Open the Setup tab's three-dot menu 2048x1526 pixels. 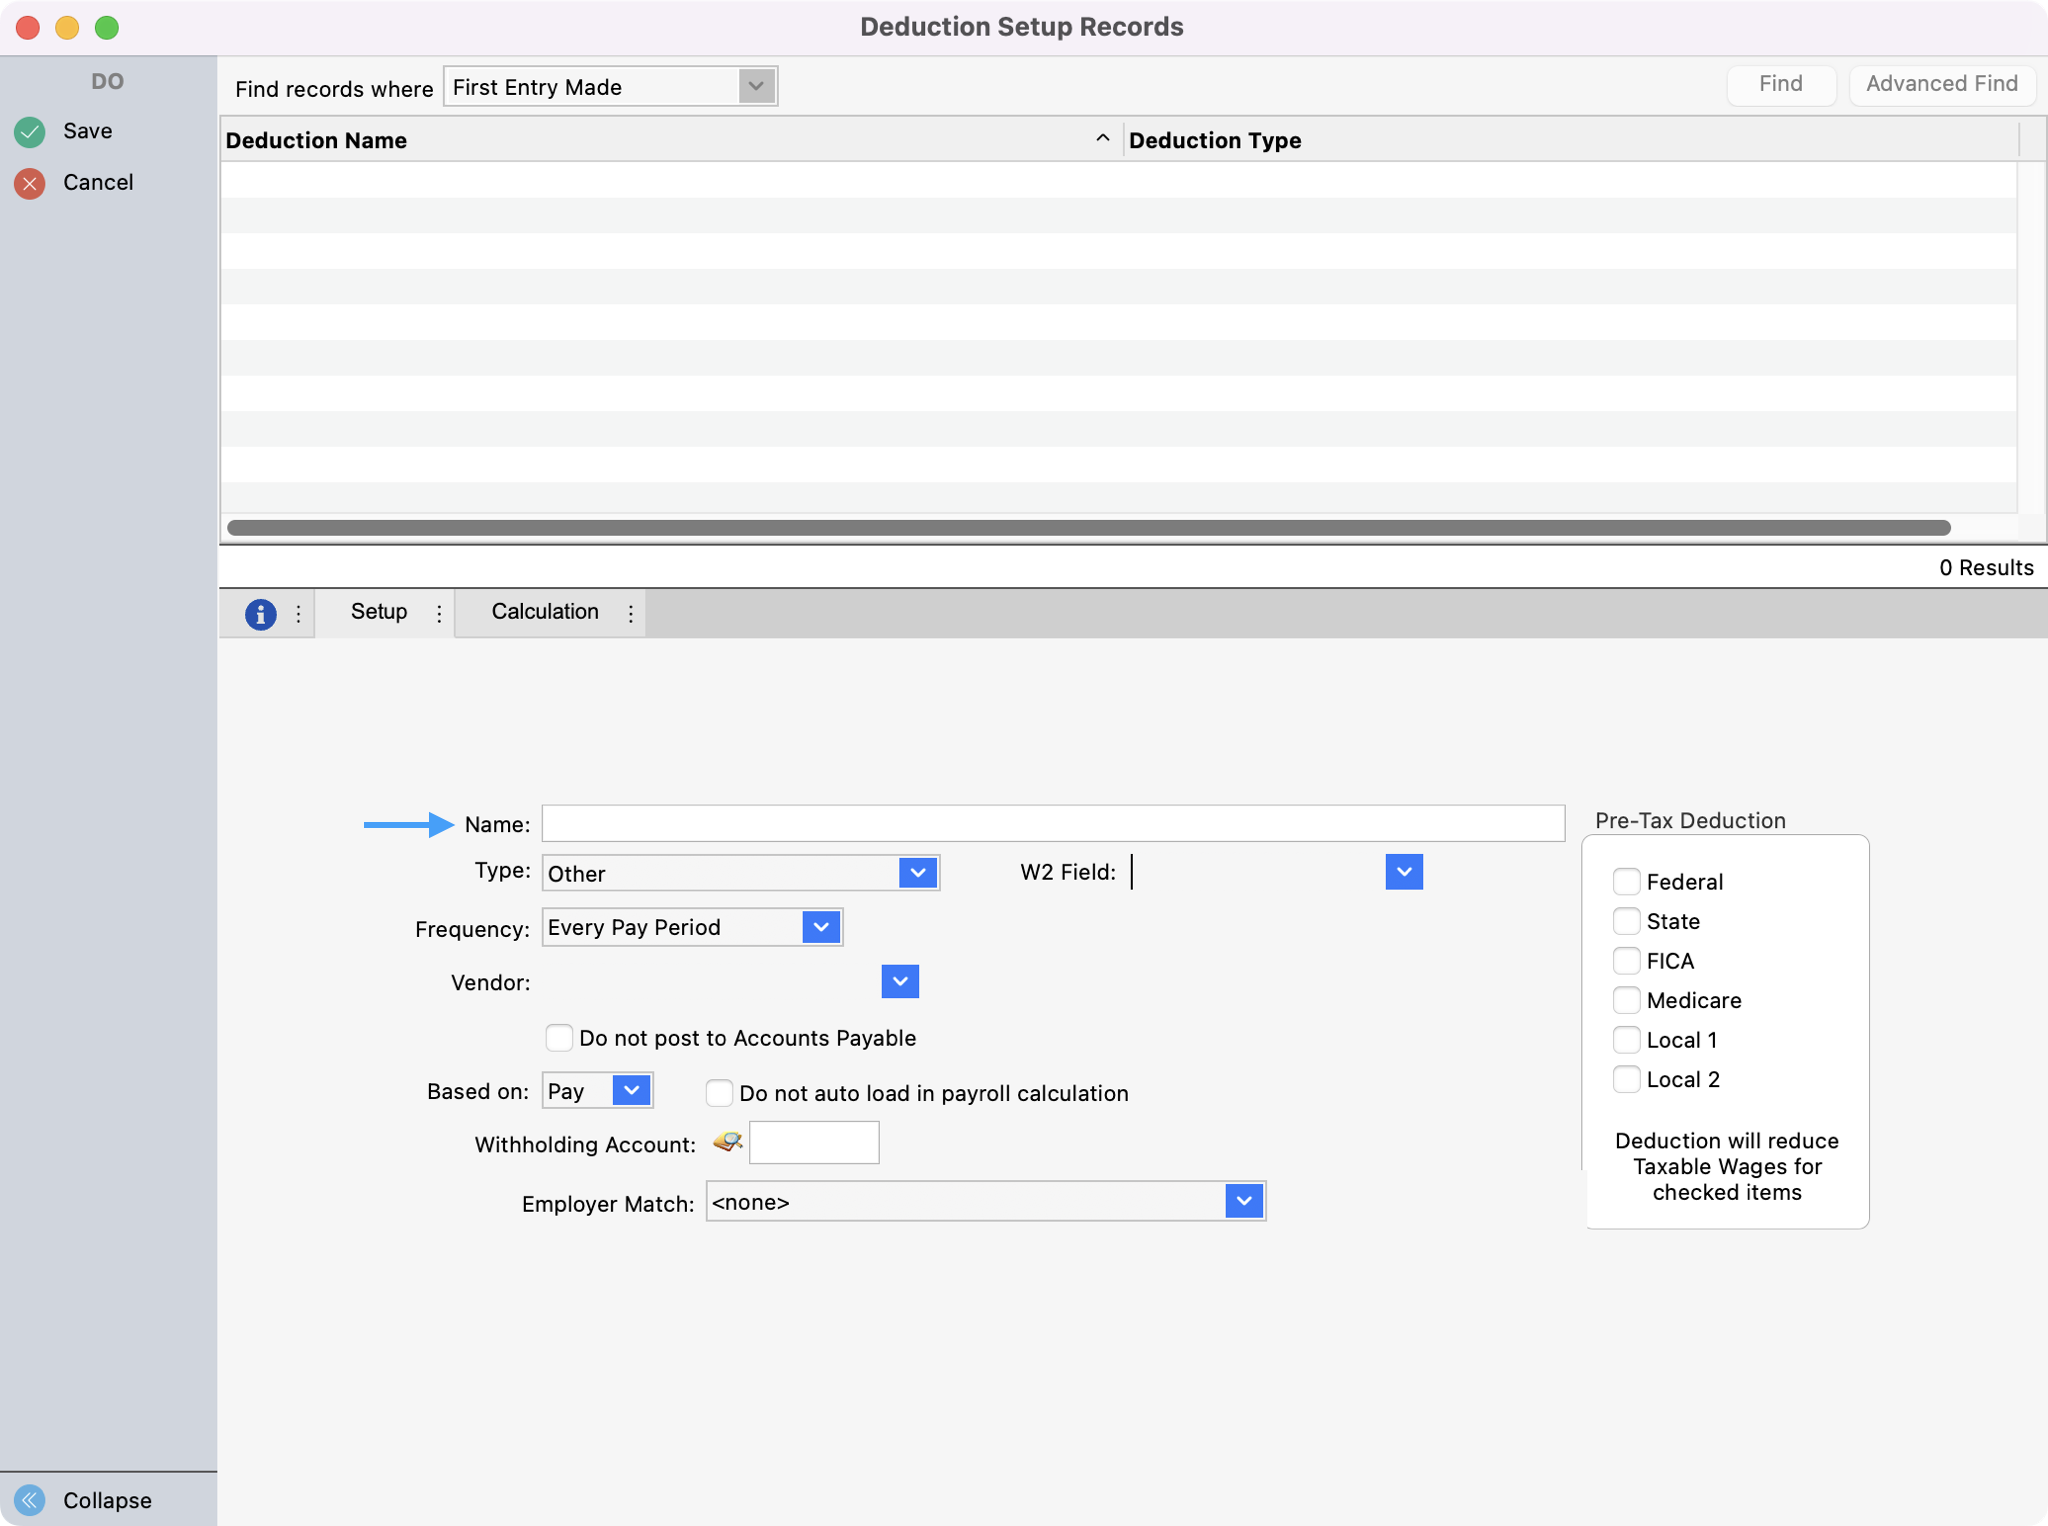coord(439,613)
